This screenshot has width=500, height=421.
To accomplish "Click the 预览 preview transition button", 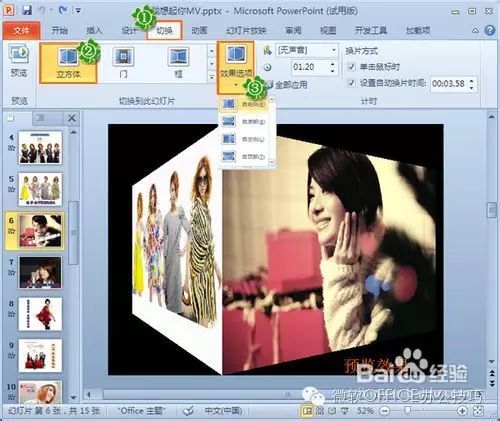I will coord(19,62).
